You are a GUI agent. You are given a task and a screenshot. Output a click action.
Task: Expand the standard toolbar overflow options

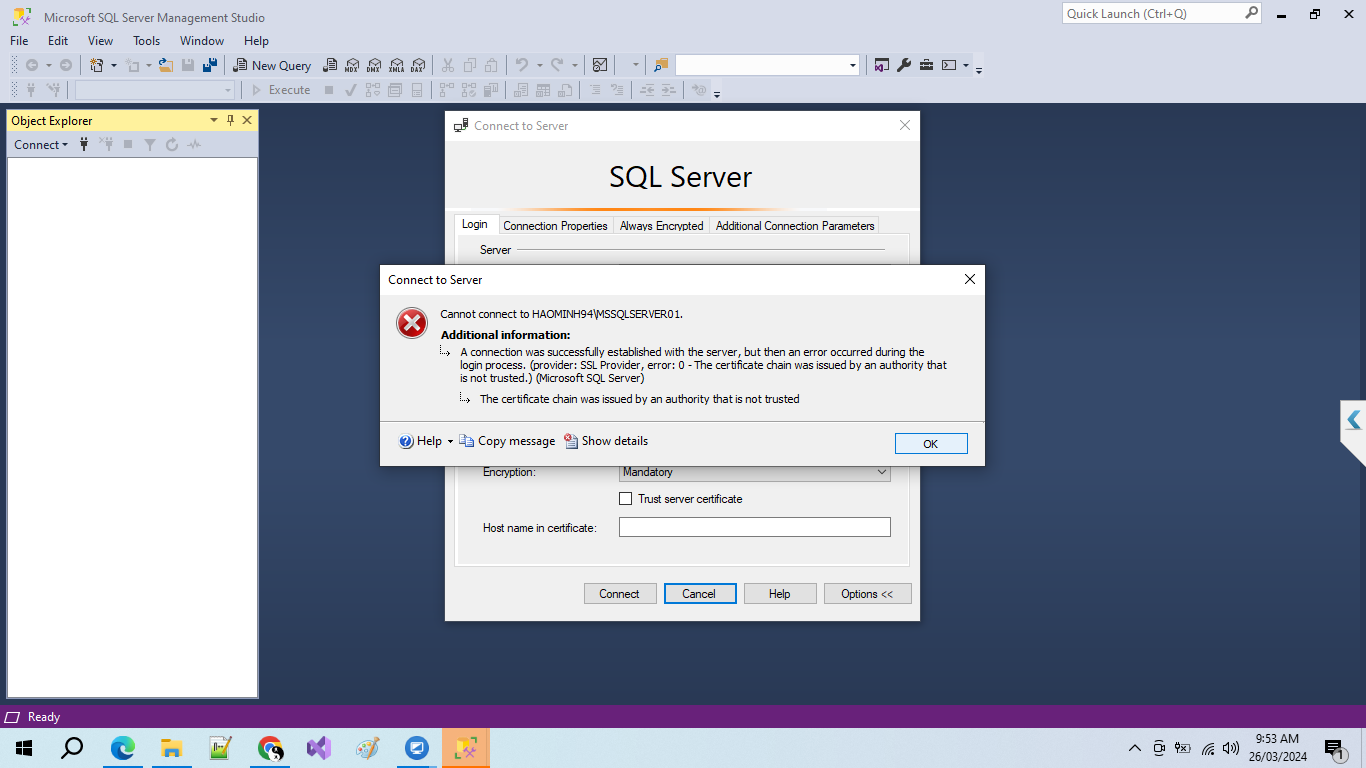(x=979, y=68)
